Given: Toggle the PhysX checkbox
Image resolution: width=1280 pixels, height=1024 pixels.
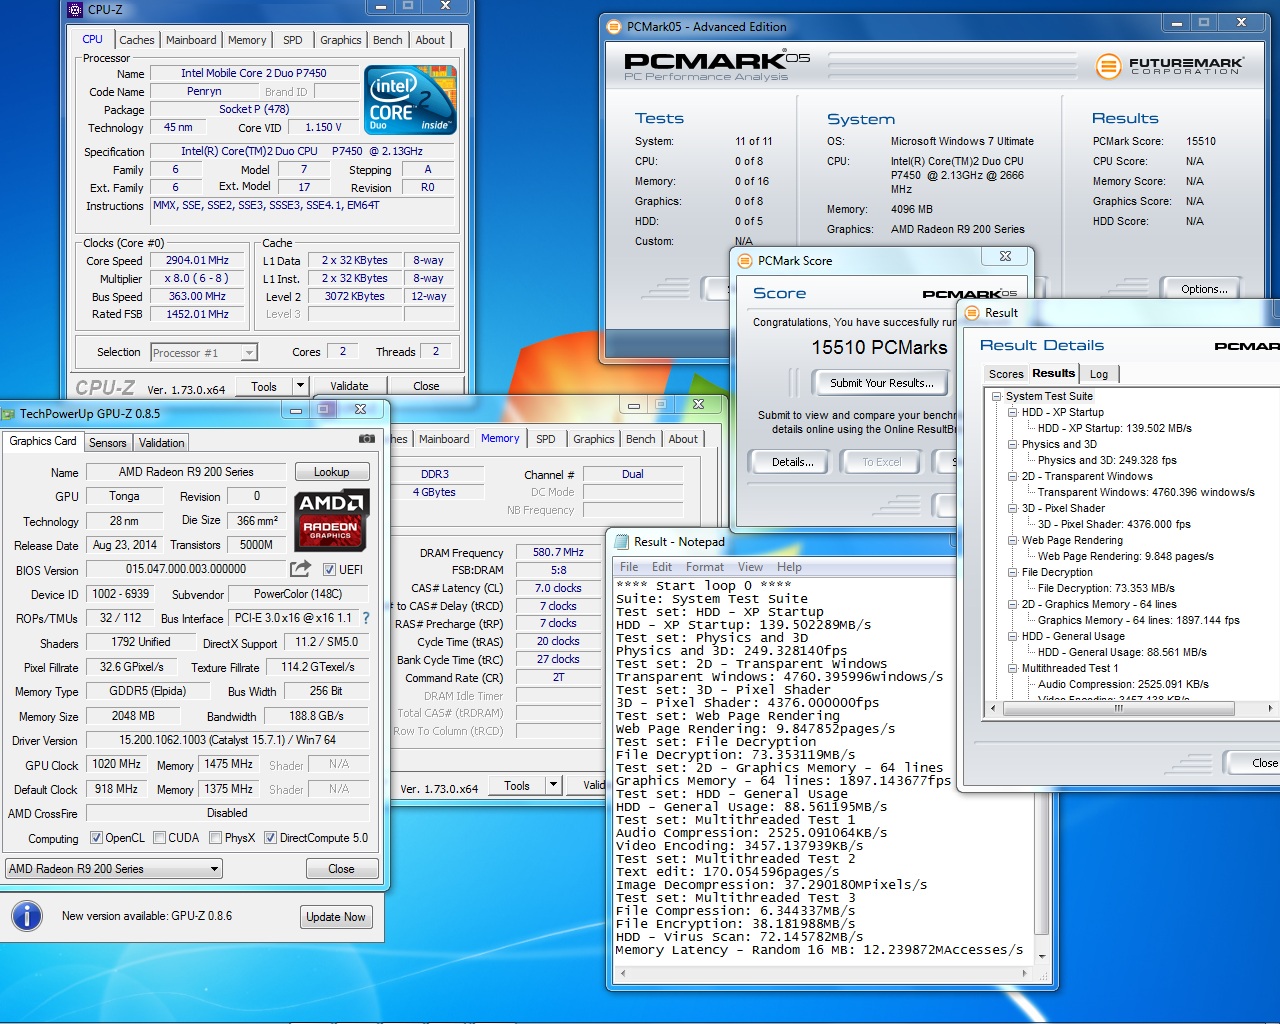Looking at the screenshot, I should pyautogui.click(x=215, y=838).
